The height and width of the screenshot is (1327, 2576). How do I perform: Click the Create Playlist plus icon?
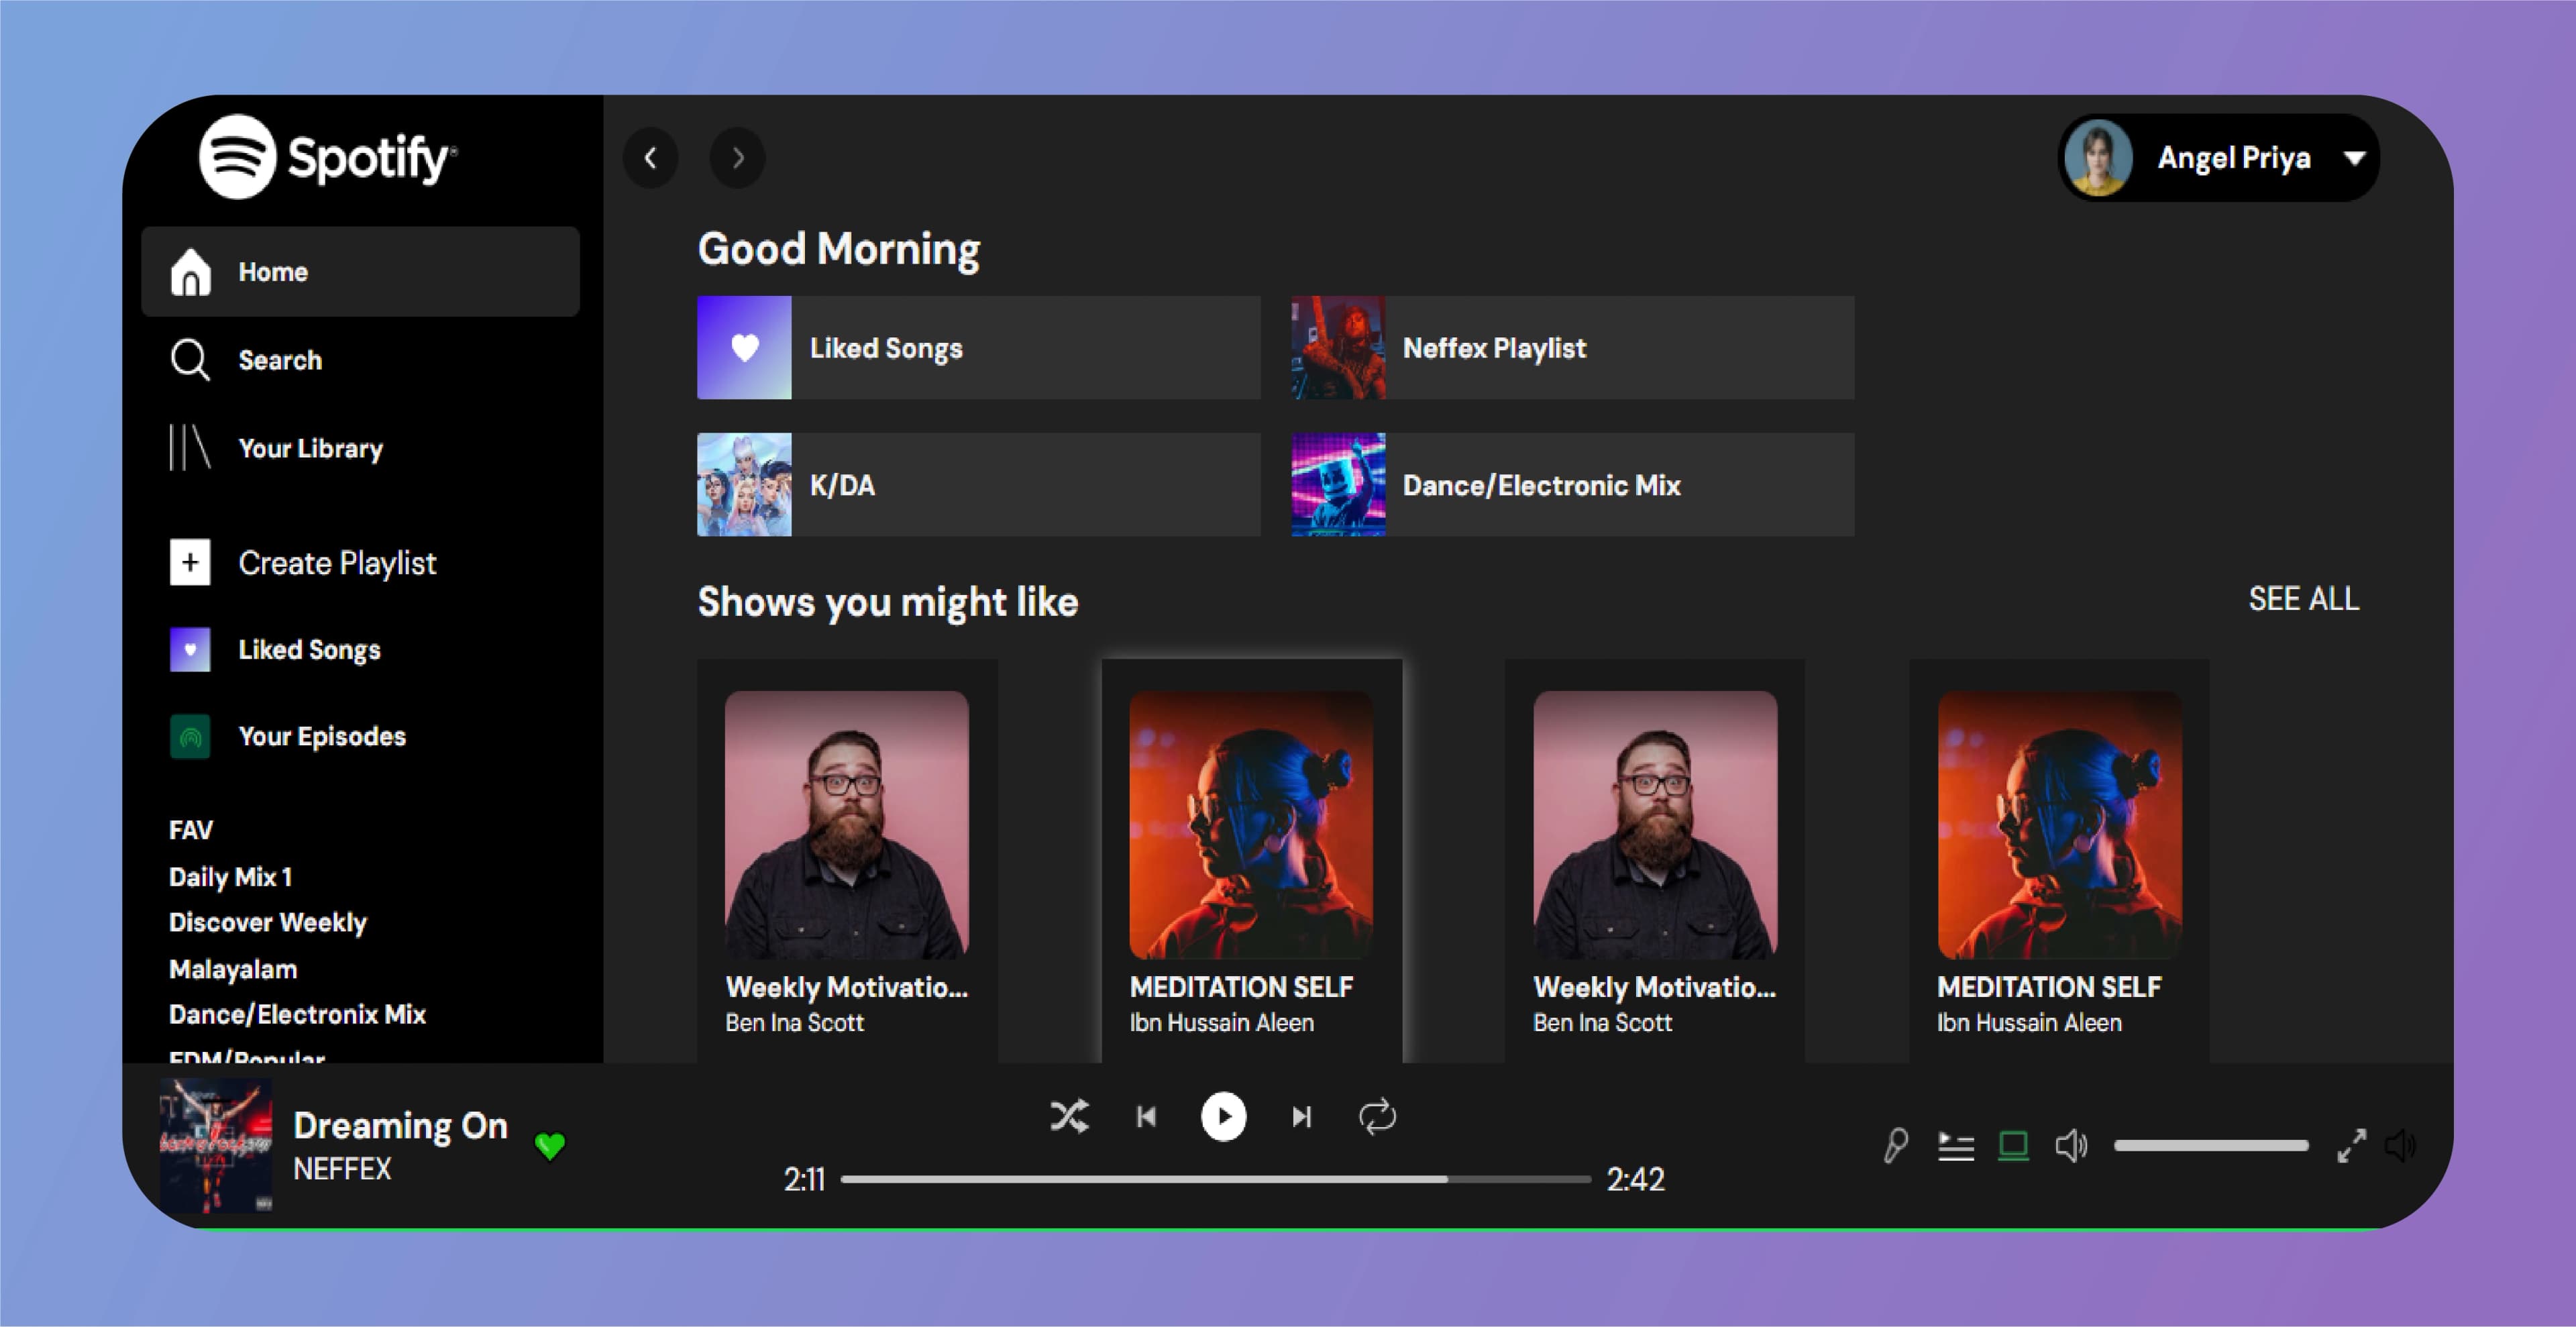tap(190, 562)
